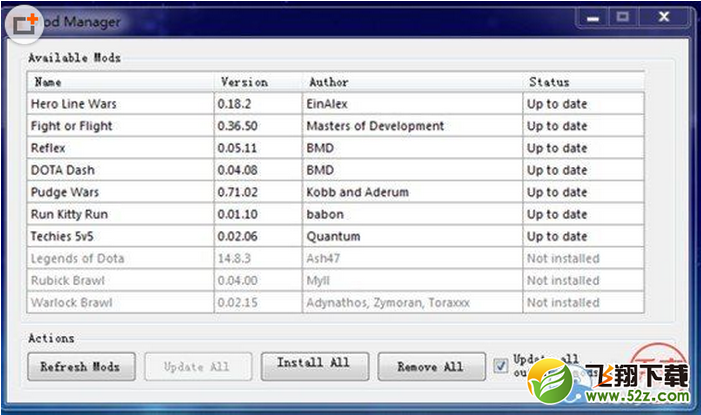Click version 0.02.06 cell
The image size is (701, 415).
click(x=258, y=236)
